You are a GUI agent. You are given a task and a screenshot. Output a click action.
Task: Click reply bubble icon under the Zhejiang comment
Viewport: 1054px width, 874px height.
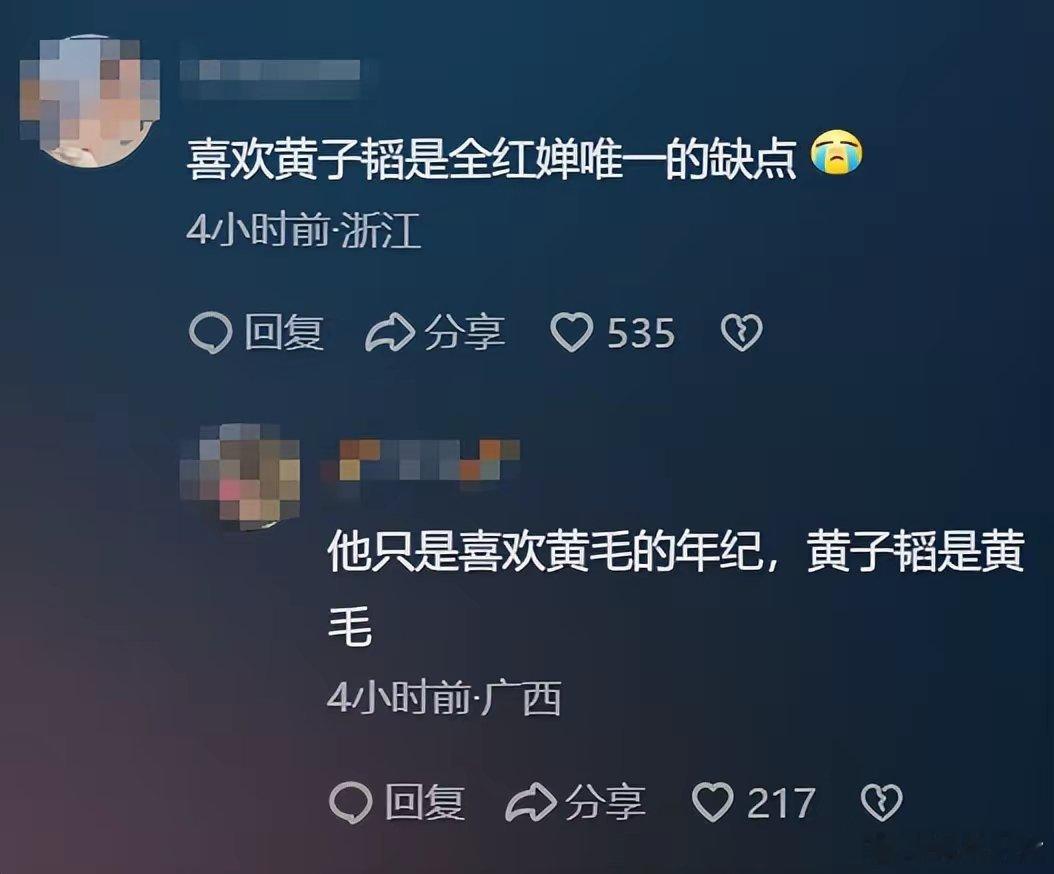[210, 333]
